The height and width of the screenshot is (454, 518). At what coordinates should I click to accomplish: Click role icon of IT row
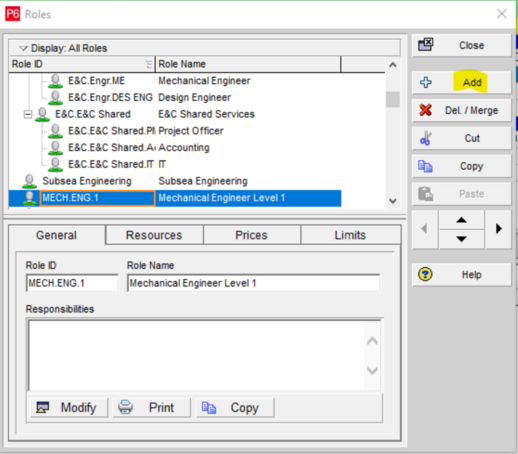click(x=55, y=164)
